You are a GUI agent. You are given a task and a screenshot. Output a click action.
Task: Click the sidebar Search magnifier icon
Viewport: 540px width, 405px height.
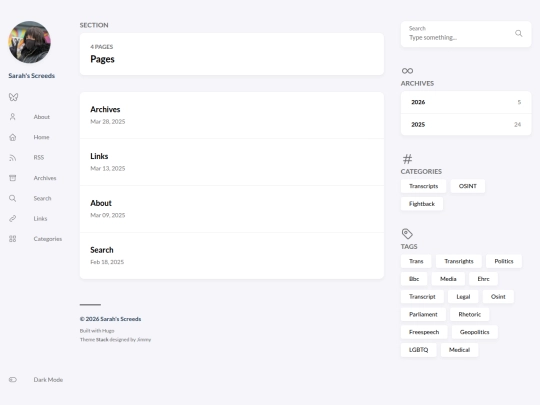point(13,198)
